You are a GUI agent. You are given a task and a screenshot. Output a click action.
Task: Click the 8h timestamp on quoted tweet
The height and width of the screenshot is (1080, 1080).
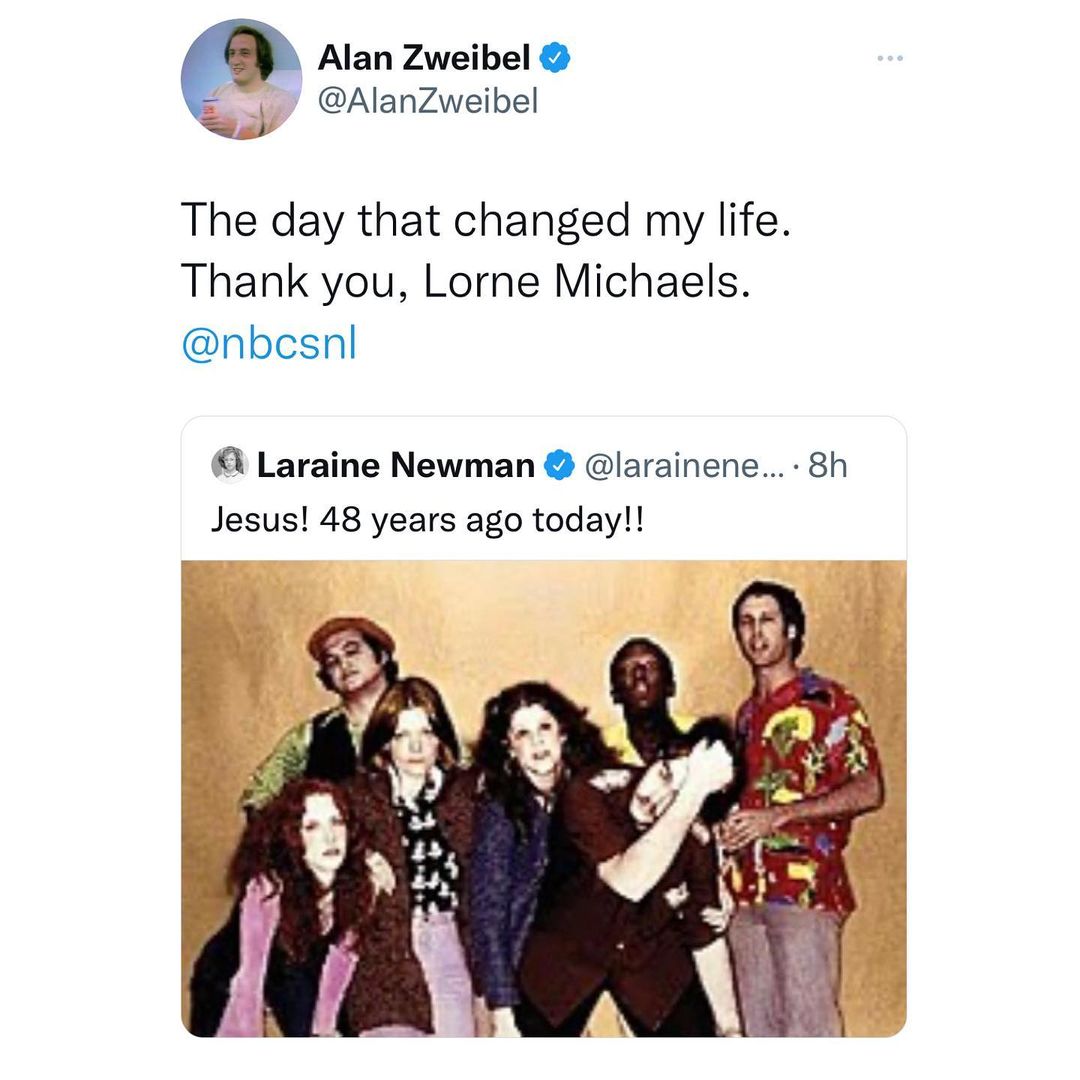tap(826, 465)
